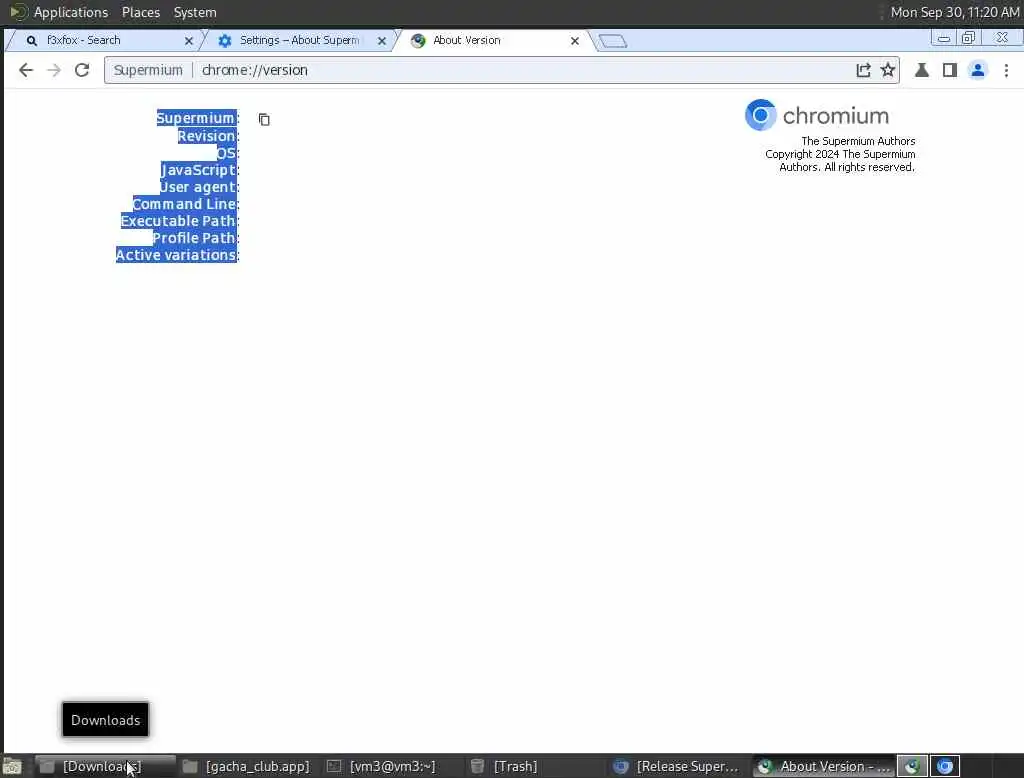1024x778 pixels.
Task: Click the taskbar icon left of the blue Chromium icon
Action: [912, 766]
